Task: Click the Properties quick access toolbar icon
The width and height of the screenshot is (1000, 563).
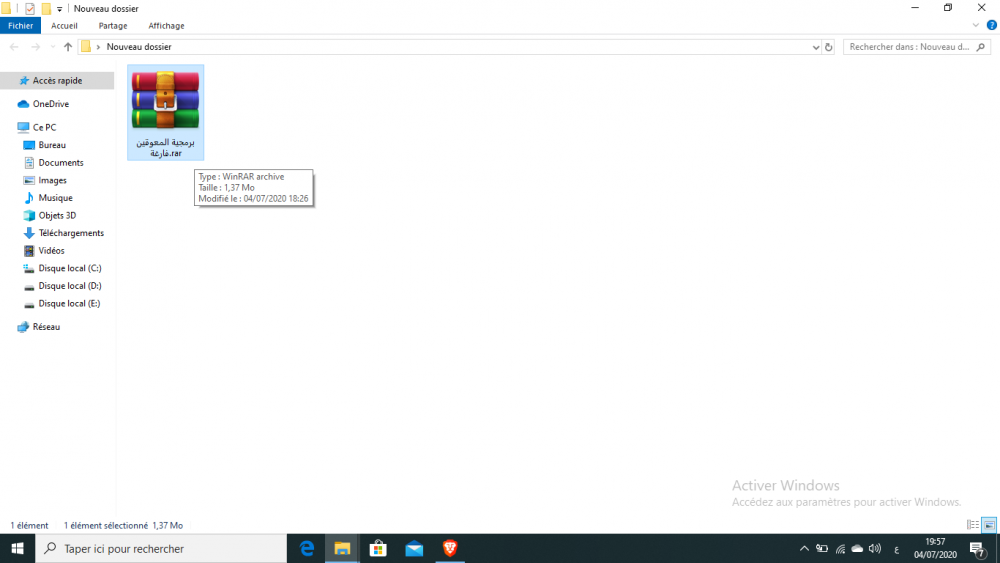Action: pyautogui.click(x=30, y=9)
